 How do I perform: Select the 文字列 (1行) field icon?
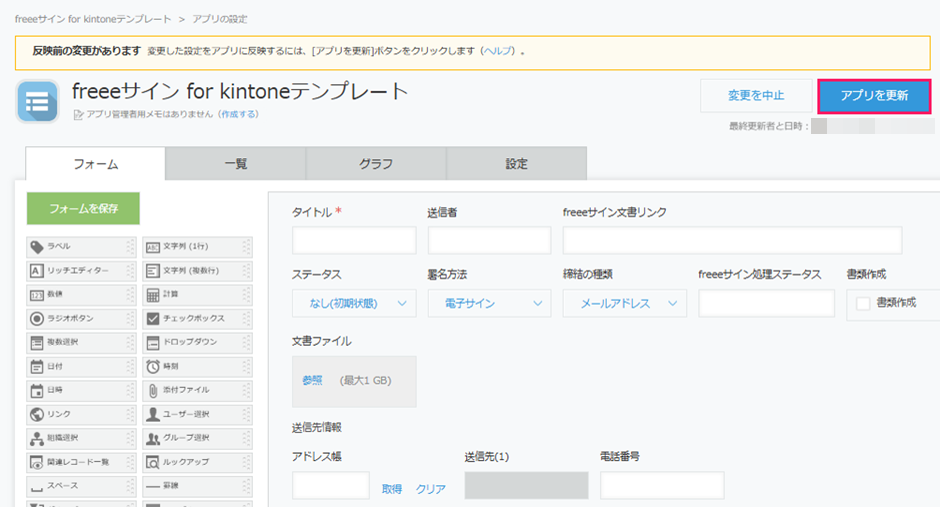[x=153, y=247]
